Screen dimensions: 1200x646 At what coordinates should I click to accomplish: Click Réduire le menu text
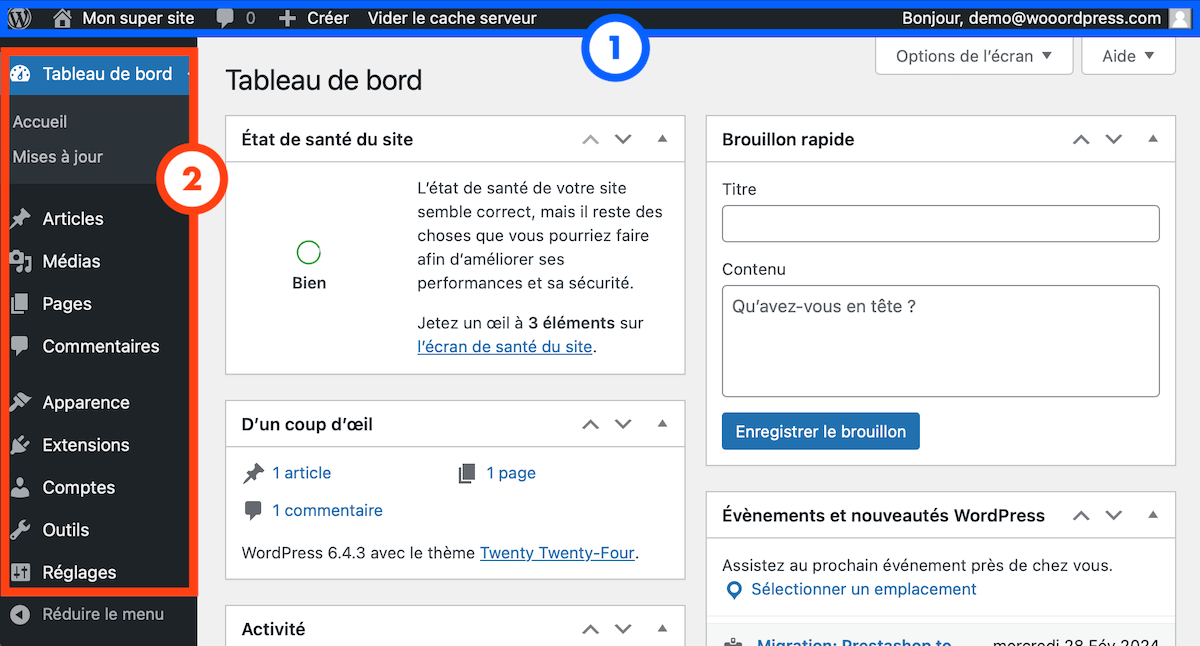(x=103, y=614)
